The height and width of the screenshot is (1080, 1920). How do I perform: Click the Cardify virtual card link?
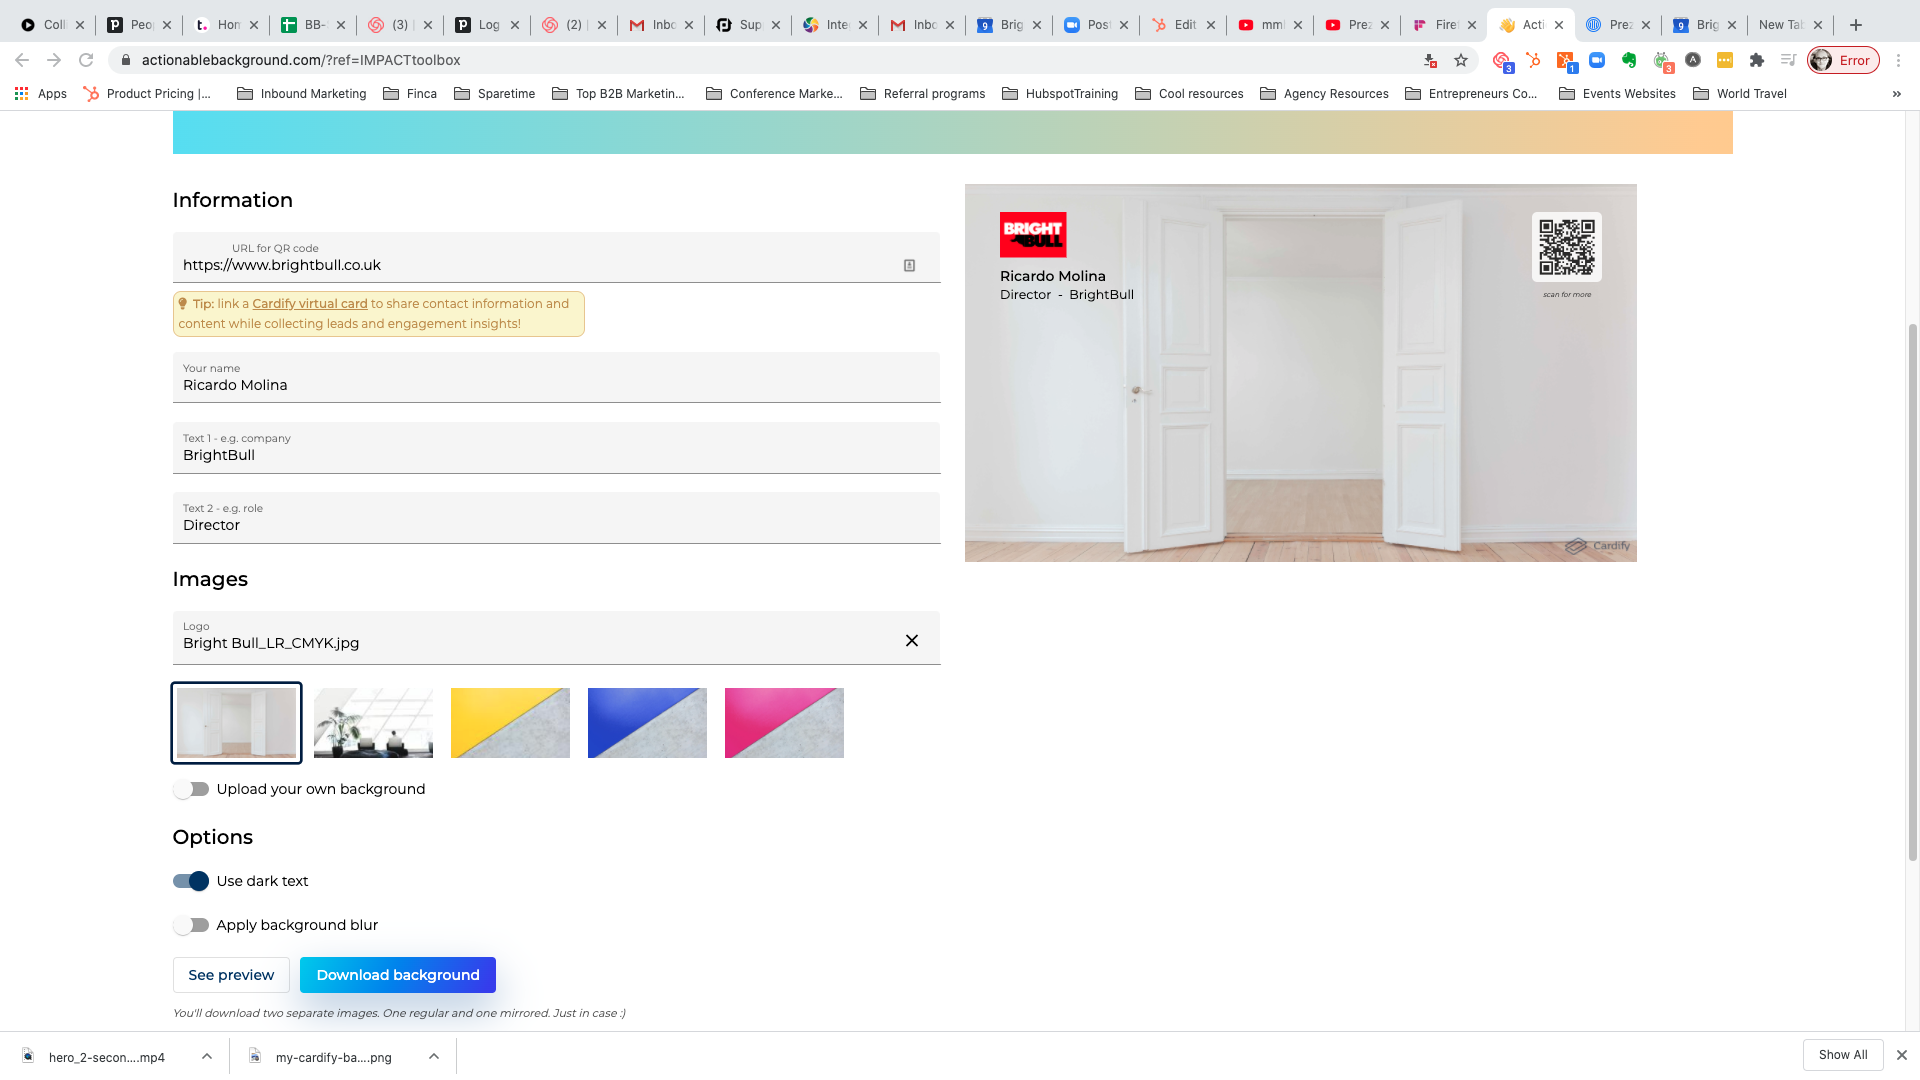310,303
